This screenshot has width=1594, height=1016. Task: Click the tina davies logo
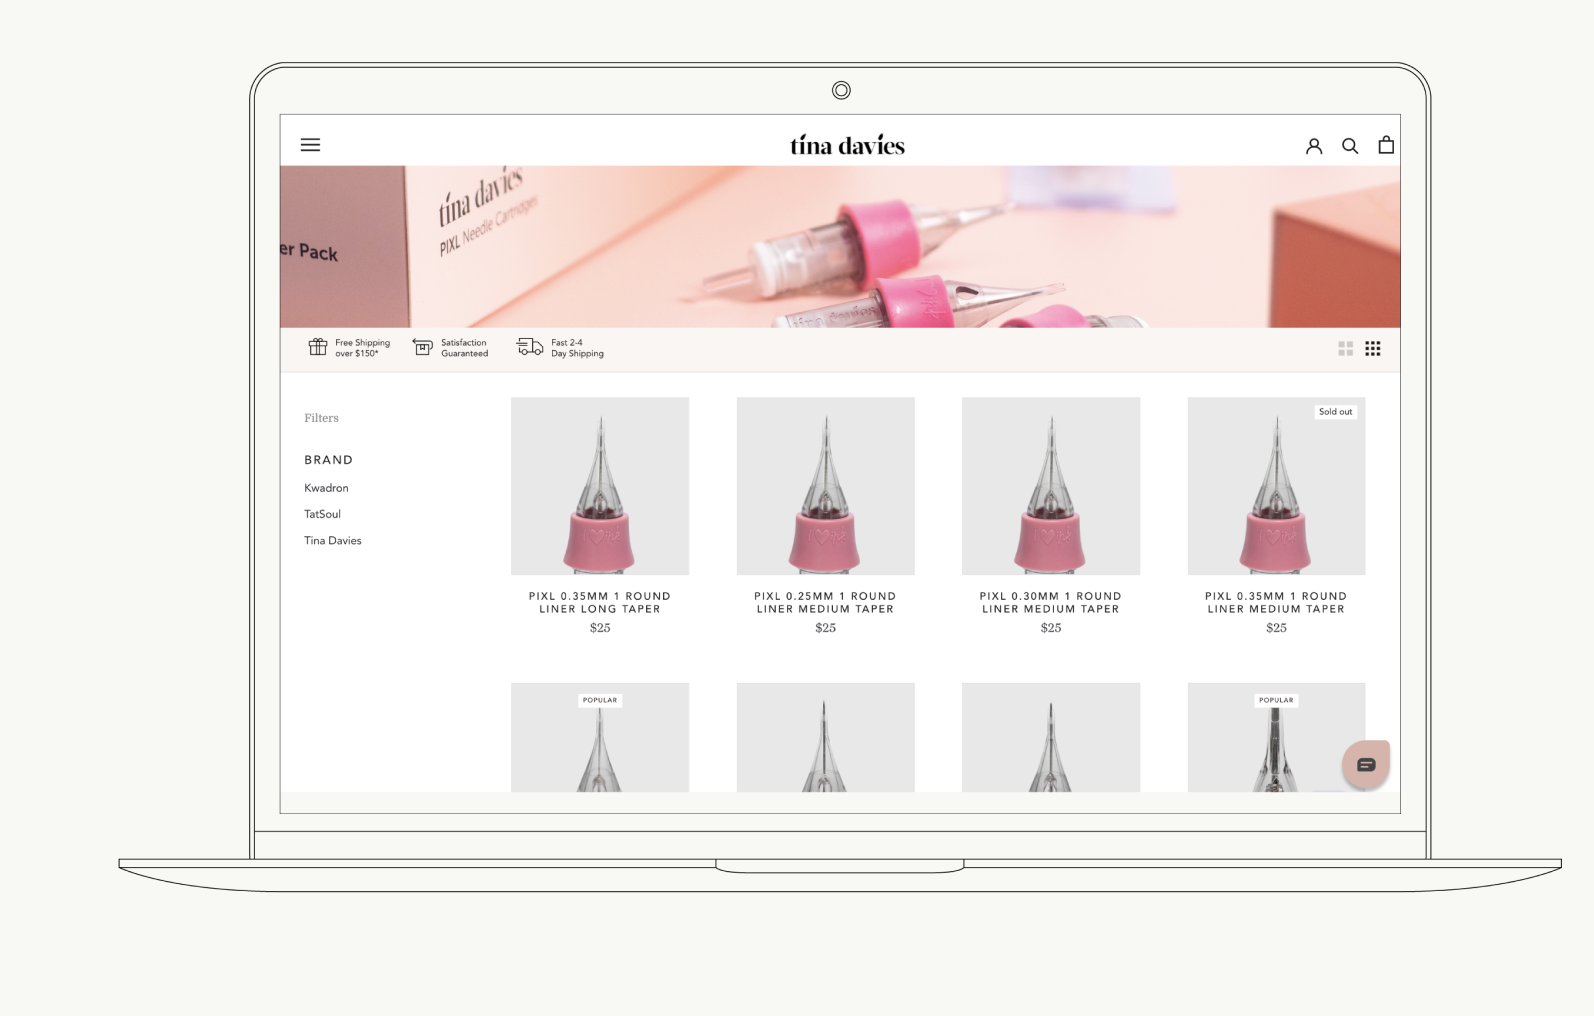coord(847,146)
